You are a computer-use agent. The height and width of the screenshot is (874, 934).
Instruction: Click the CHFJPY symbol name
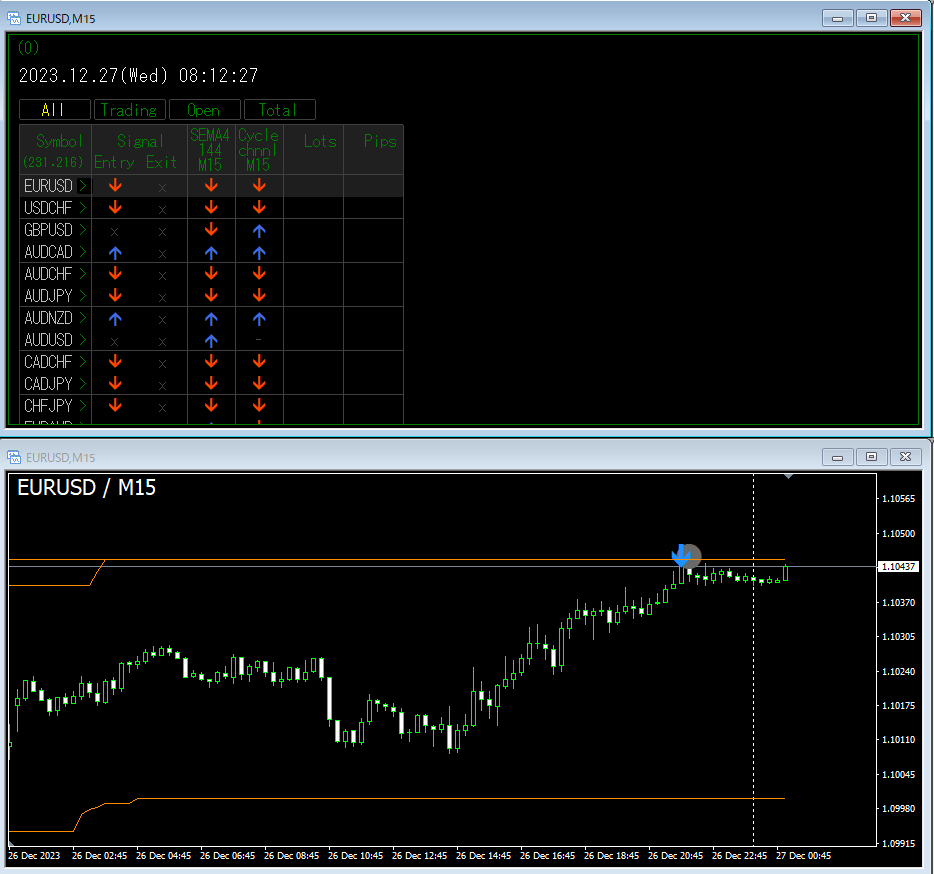click(48, 406)
